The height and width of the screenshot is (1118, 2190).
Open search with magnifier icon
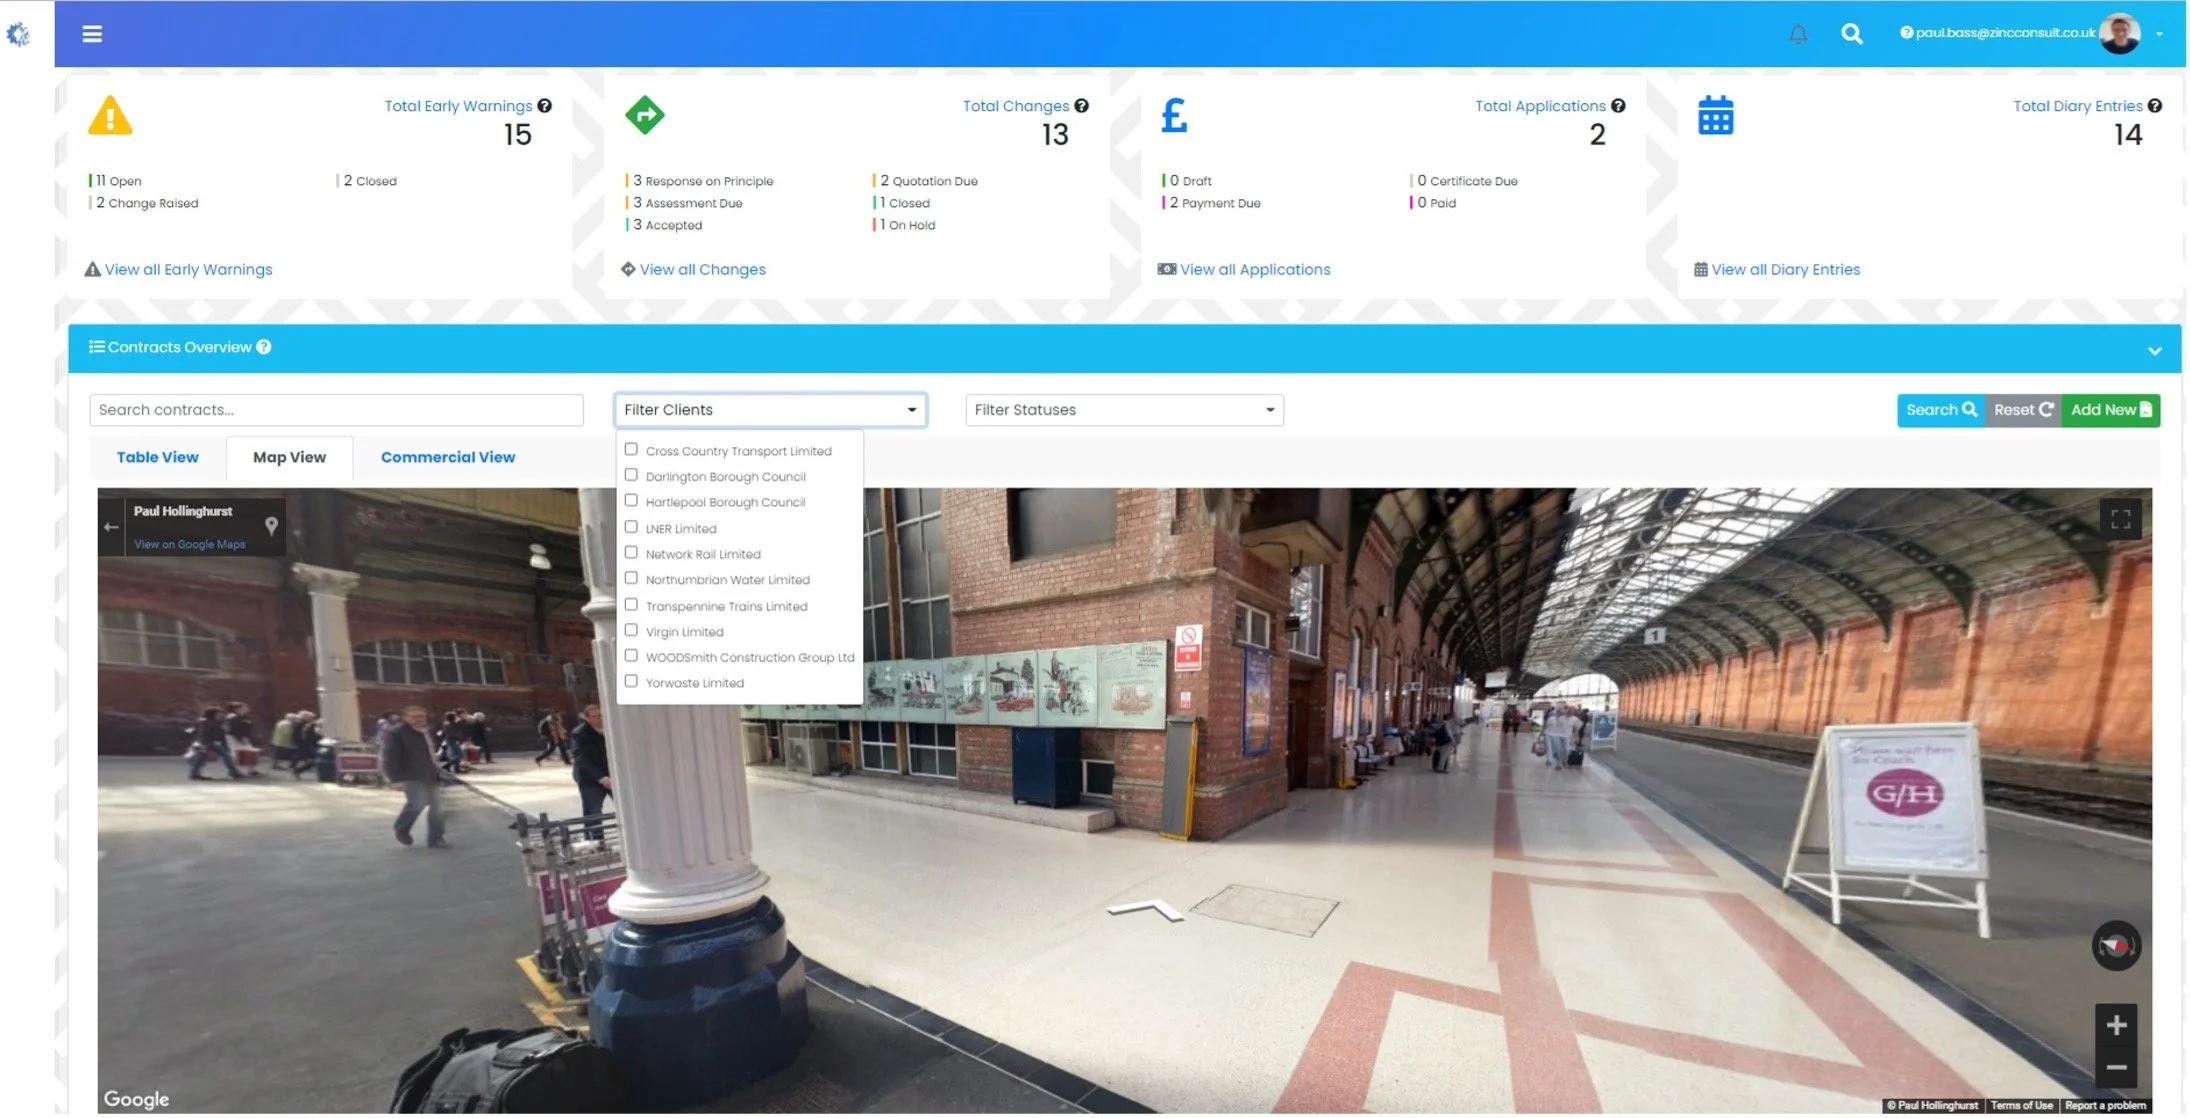click(1851, 34)
